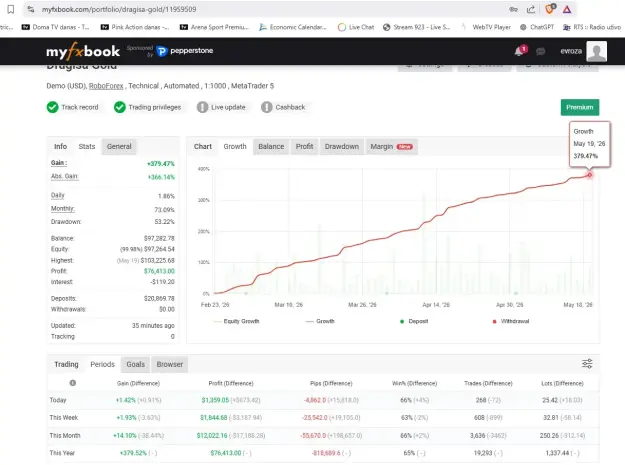Switch to the Goals tab
Screen dimensions: 625x465
136,364
